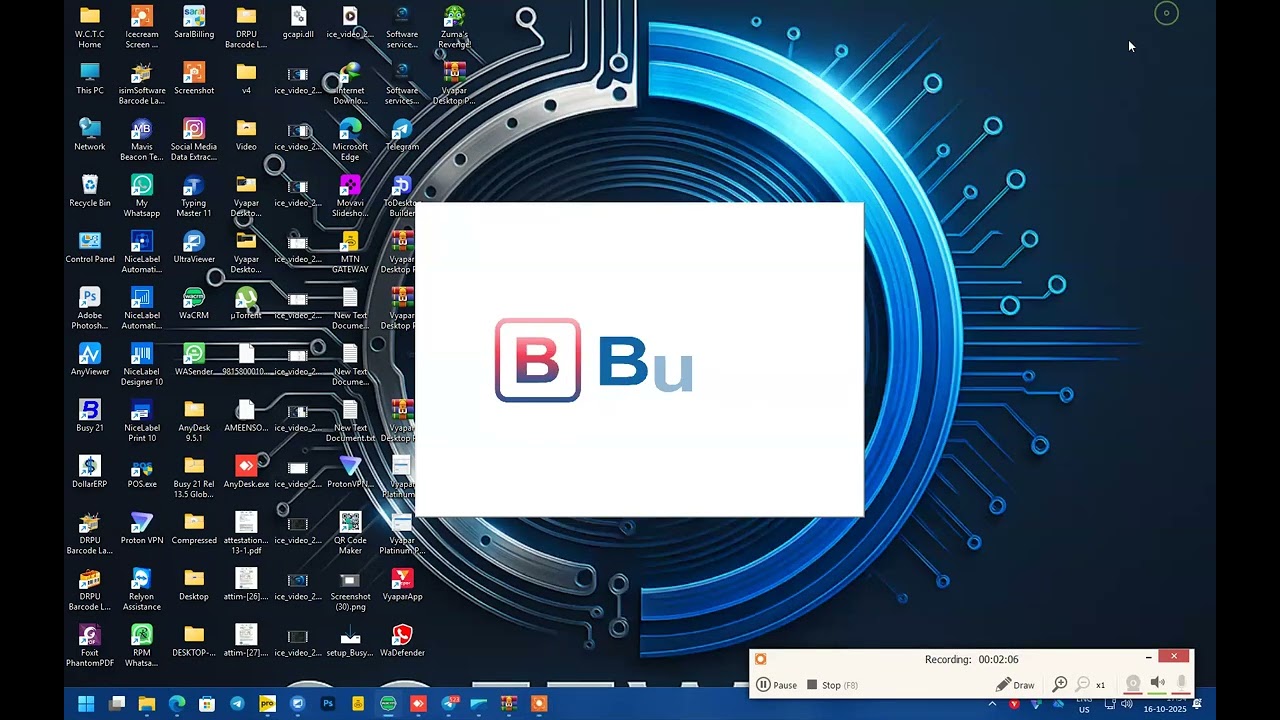Launch QR Code Maker shortcut
This screenshot has height=720, width=1280.
pyautogui.click(x=350, y=532)
